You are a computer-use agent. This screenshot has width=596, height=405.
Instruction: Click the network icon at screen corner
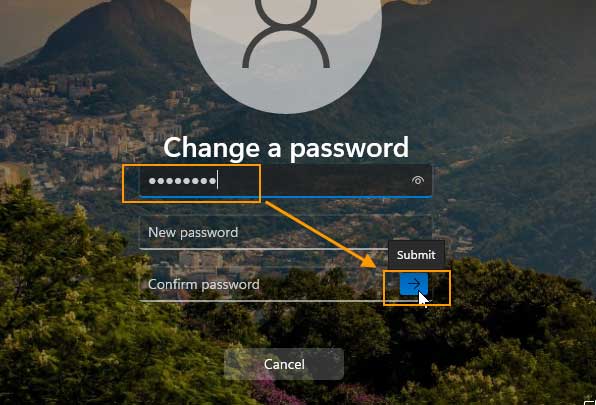click(590, 402)
